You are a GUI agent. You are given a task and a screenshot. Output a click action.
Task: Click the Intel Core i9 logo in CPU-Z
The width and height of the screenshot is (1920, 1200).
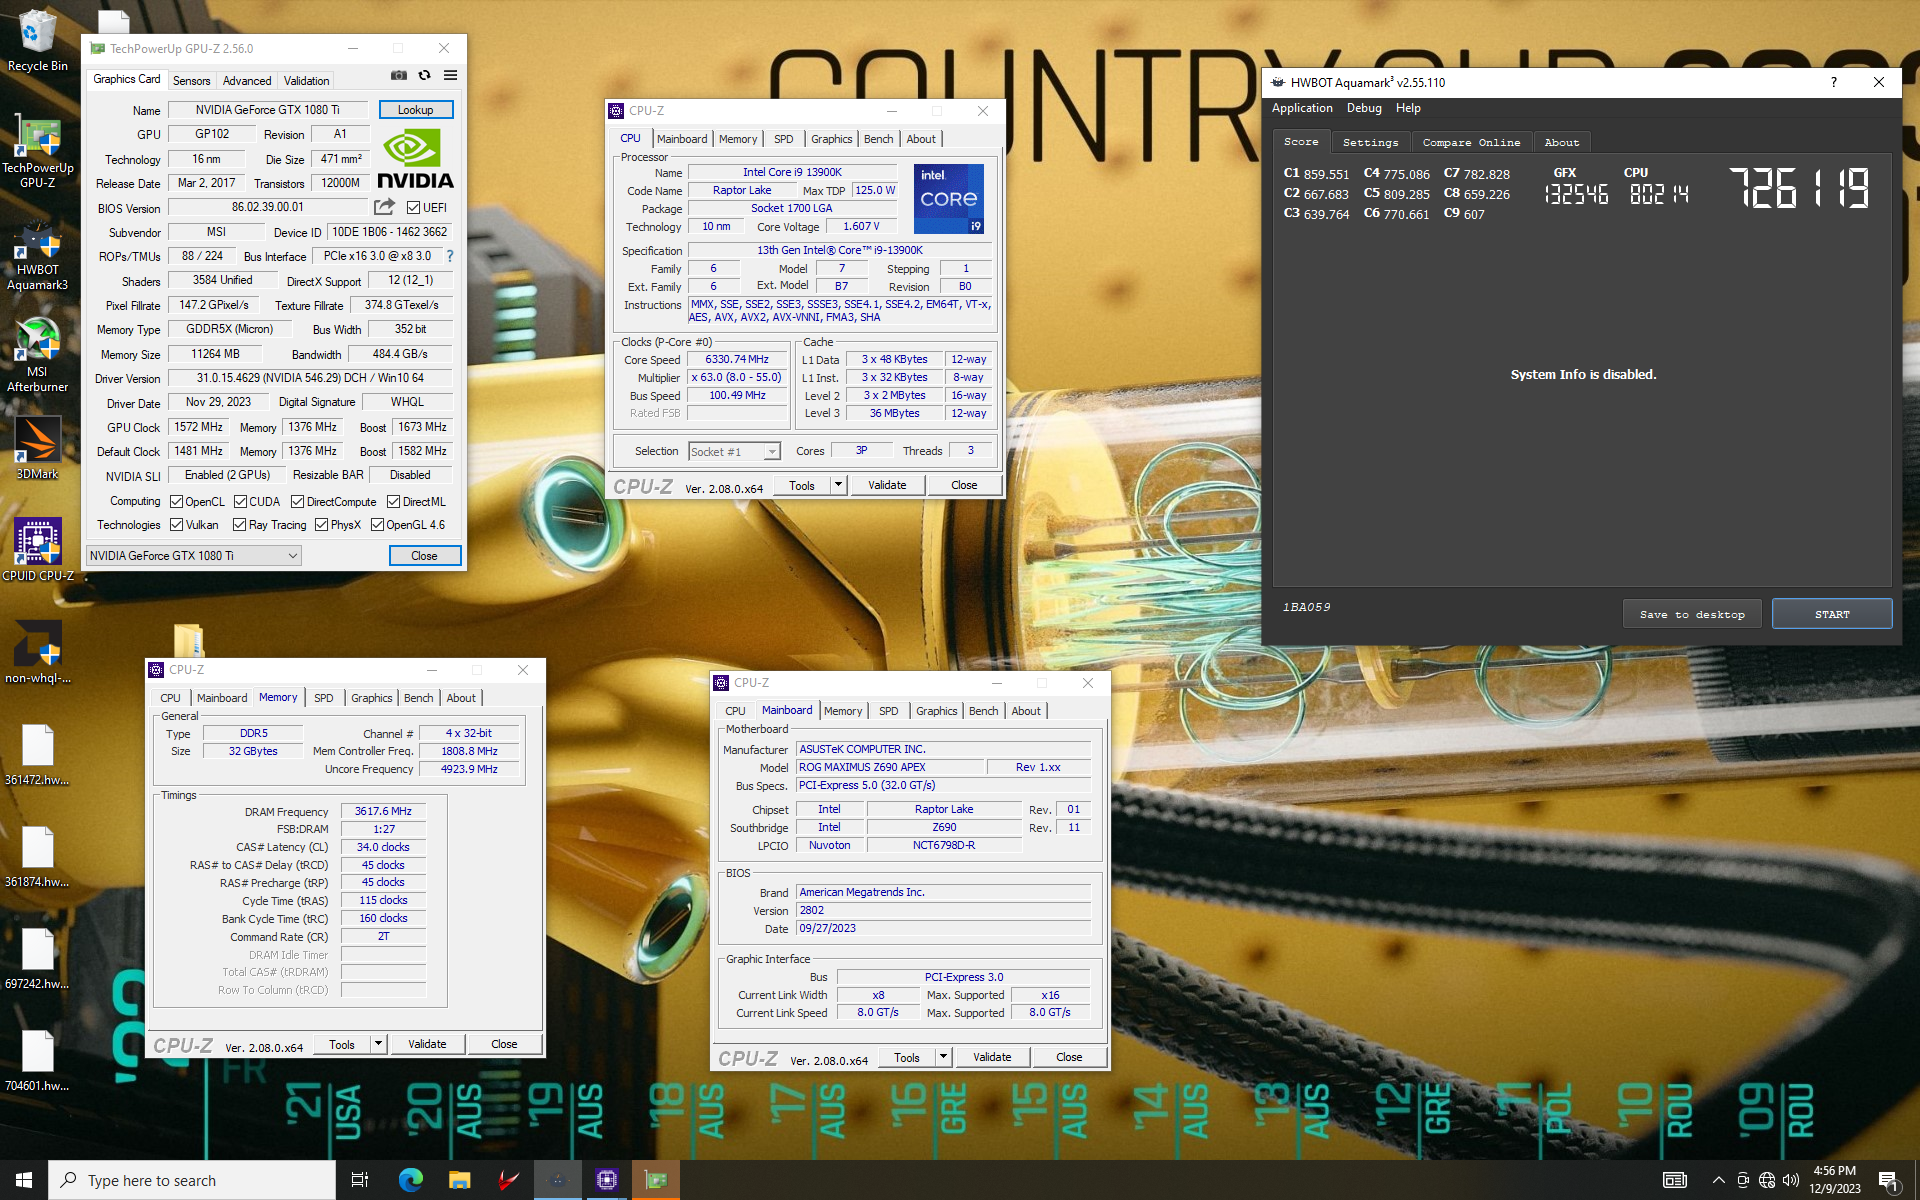click(948, 199)
